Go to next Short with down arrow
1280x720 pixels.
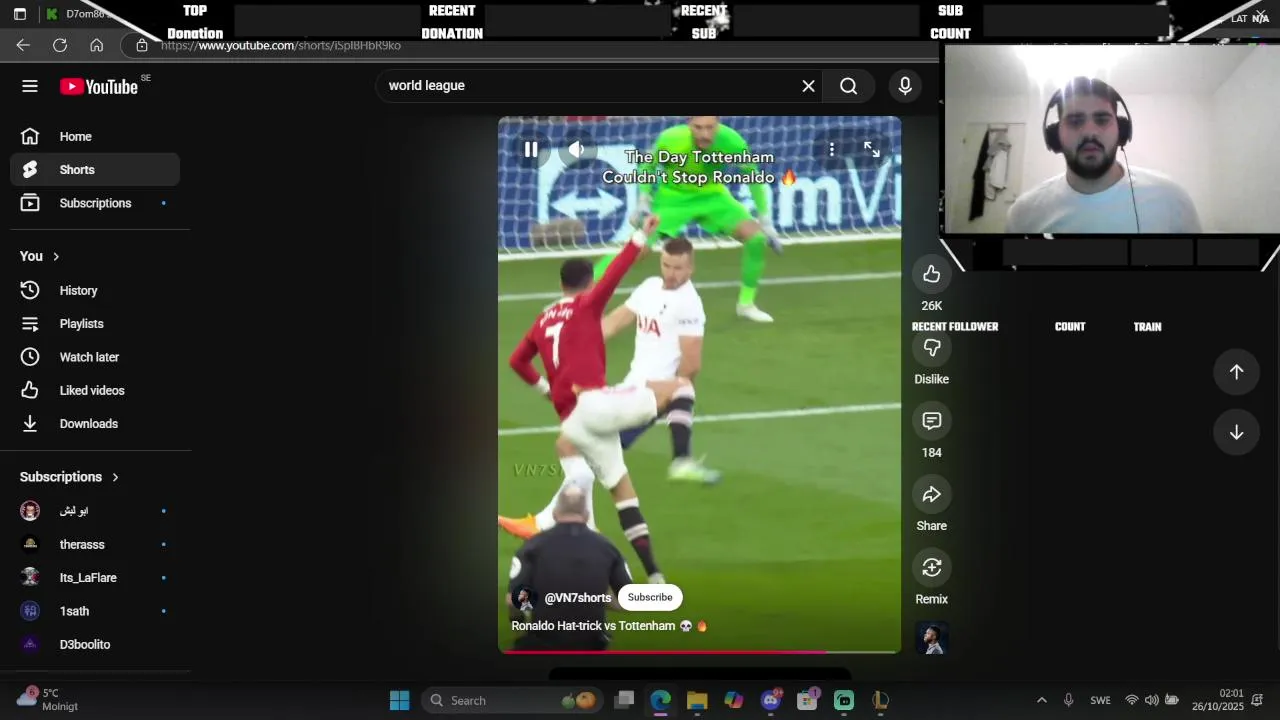(x=1236, y=432)
